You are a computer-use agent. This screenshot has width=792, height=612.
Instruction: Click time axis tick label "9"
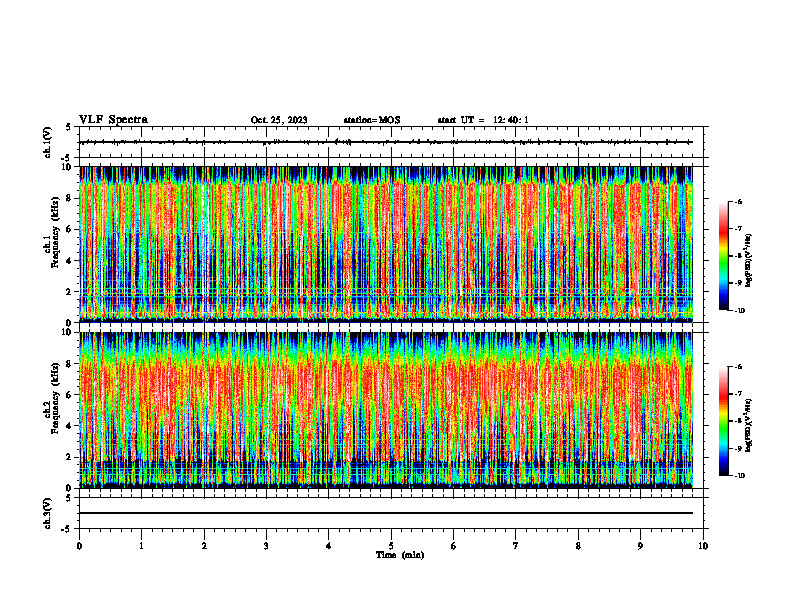(x=640, y=546)
